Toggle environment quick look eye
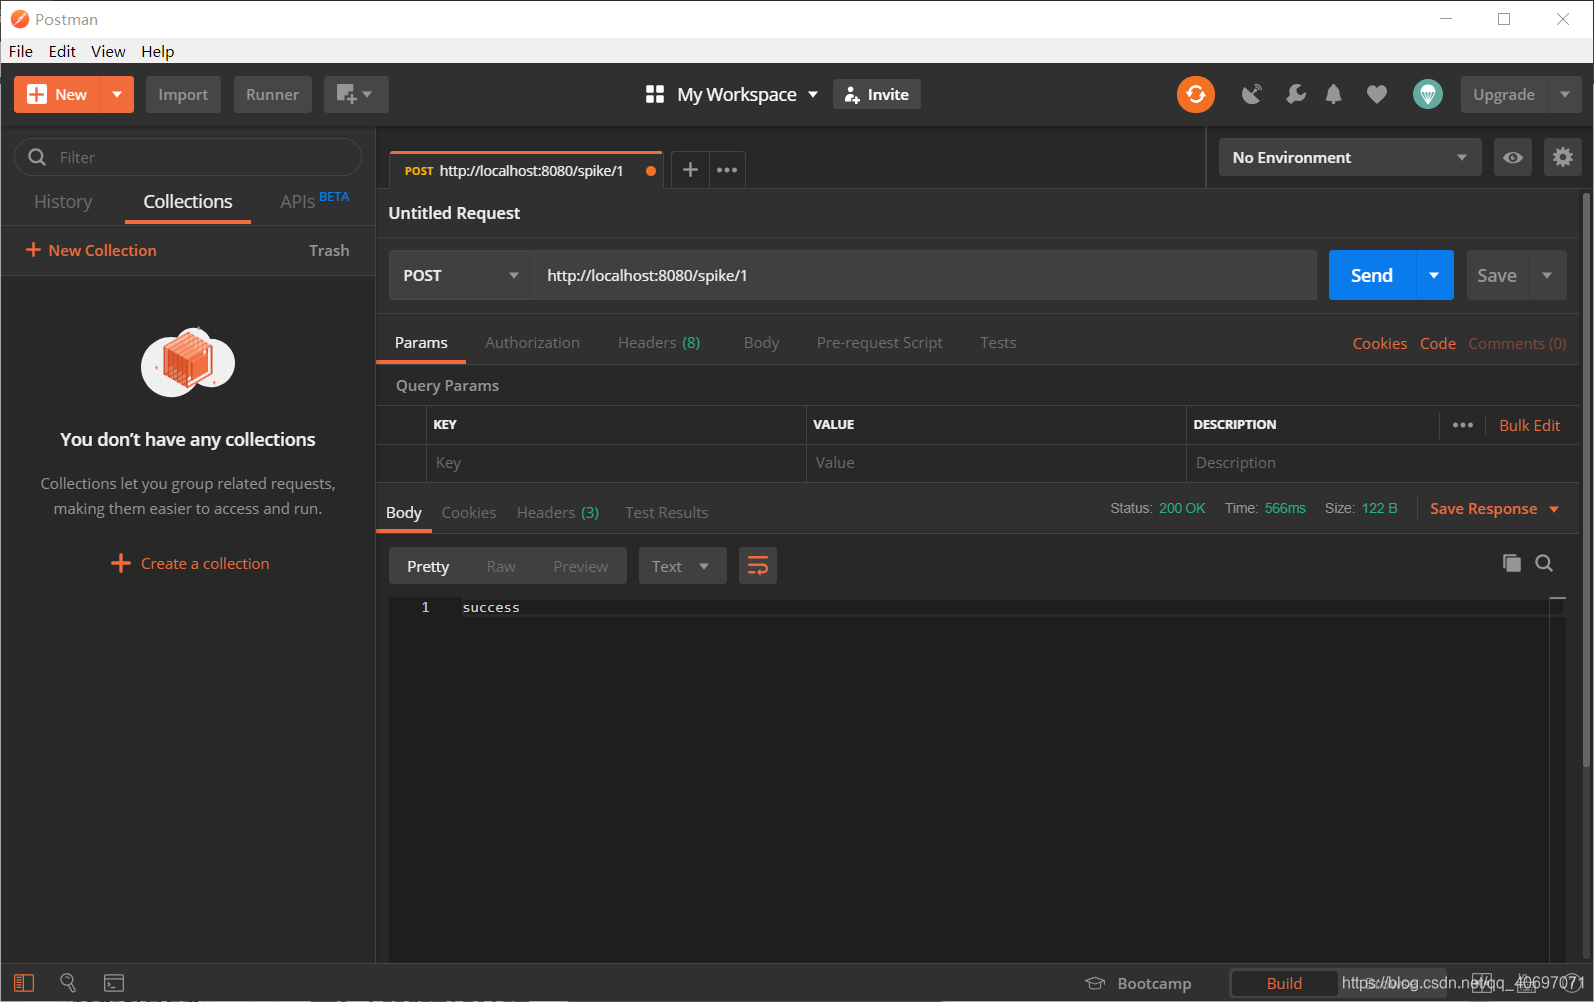The height and width of the screenshot is (1002, 1594). [1513, 157]
